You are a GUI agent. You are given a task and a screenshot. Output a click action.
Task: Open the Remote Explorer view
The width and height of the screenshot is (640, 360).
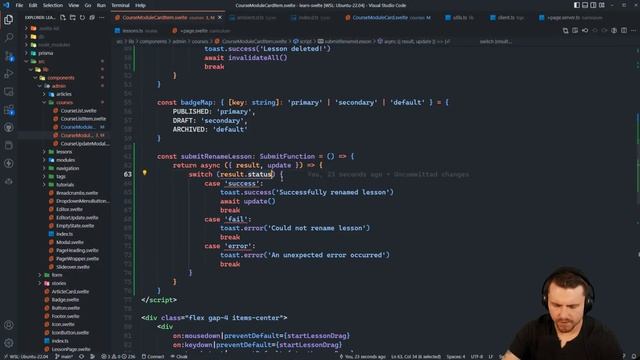tap(9, 92)
